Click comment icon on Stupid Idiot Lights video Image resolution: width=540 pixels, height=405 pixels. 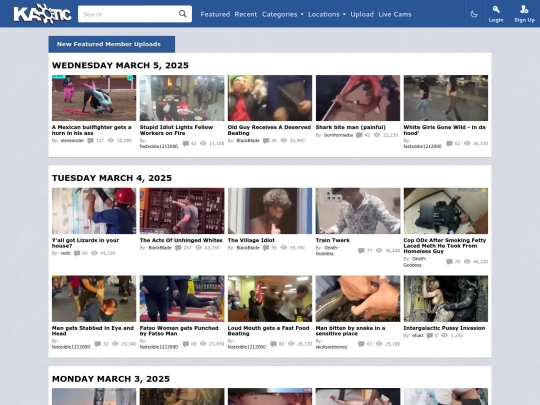click(x=186, y=144)
